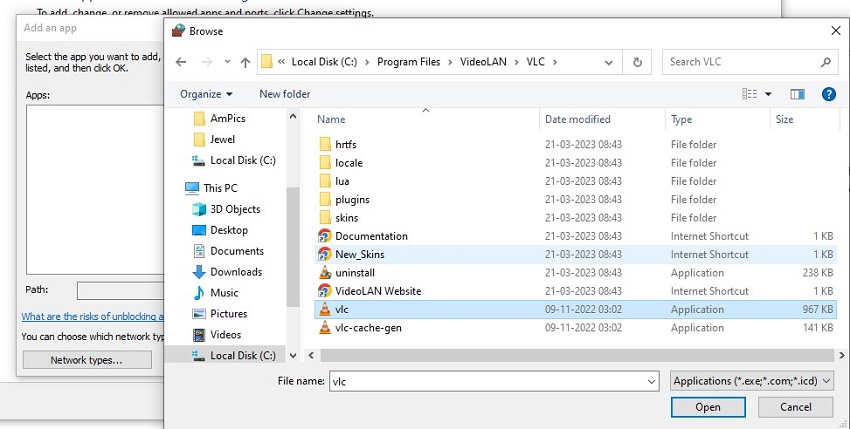Image resolution: width=850 pixels, height=429 pixels.
Task: Select vlc application cone icon
Action: [x=325, y=310]
